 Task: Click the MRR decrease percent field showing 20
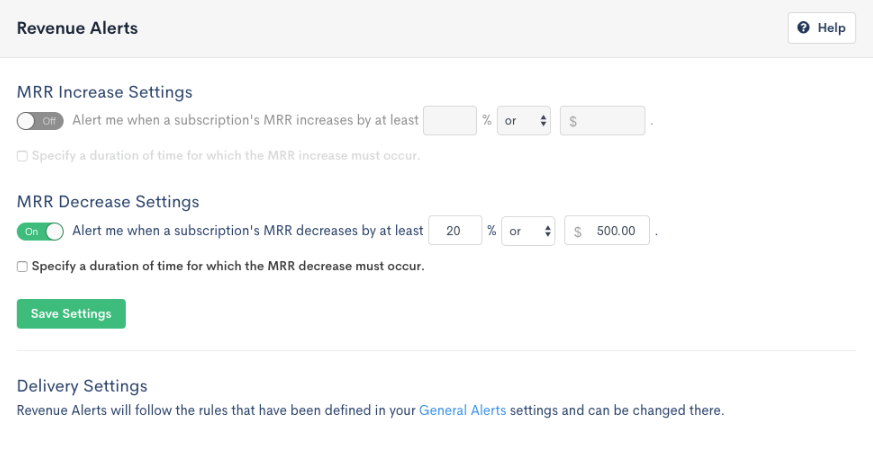455,230
